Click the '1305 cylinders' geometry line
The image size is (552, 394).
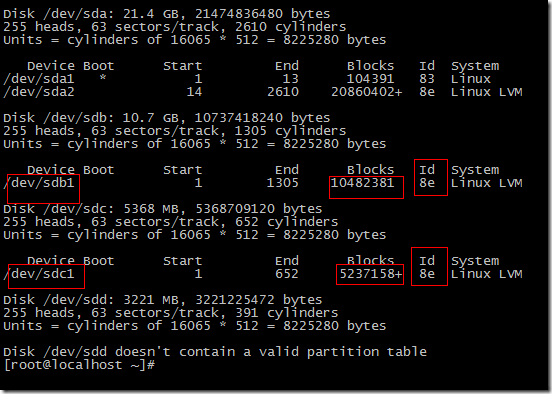coord(175,131)
